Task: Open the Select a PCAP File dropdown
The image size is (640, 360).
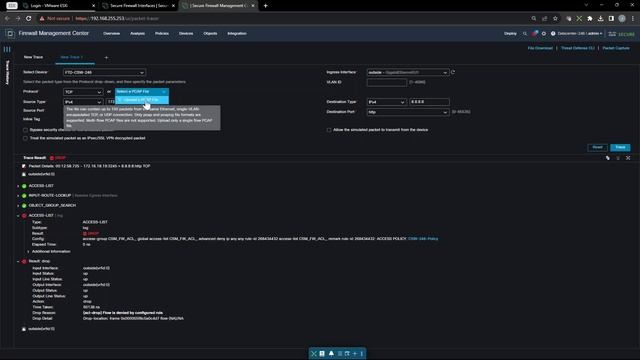Action: (142, 92)
